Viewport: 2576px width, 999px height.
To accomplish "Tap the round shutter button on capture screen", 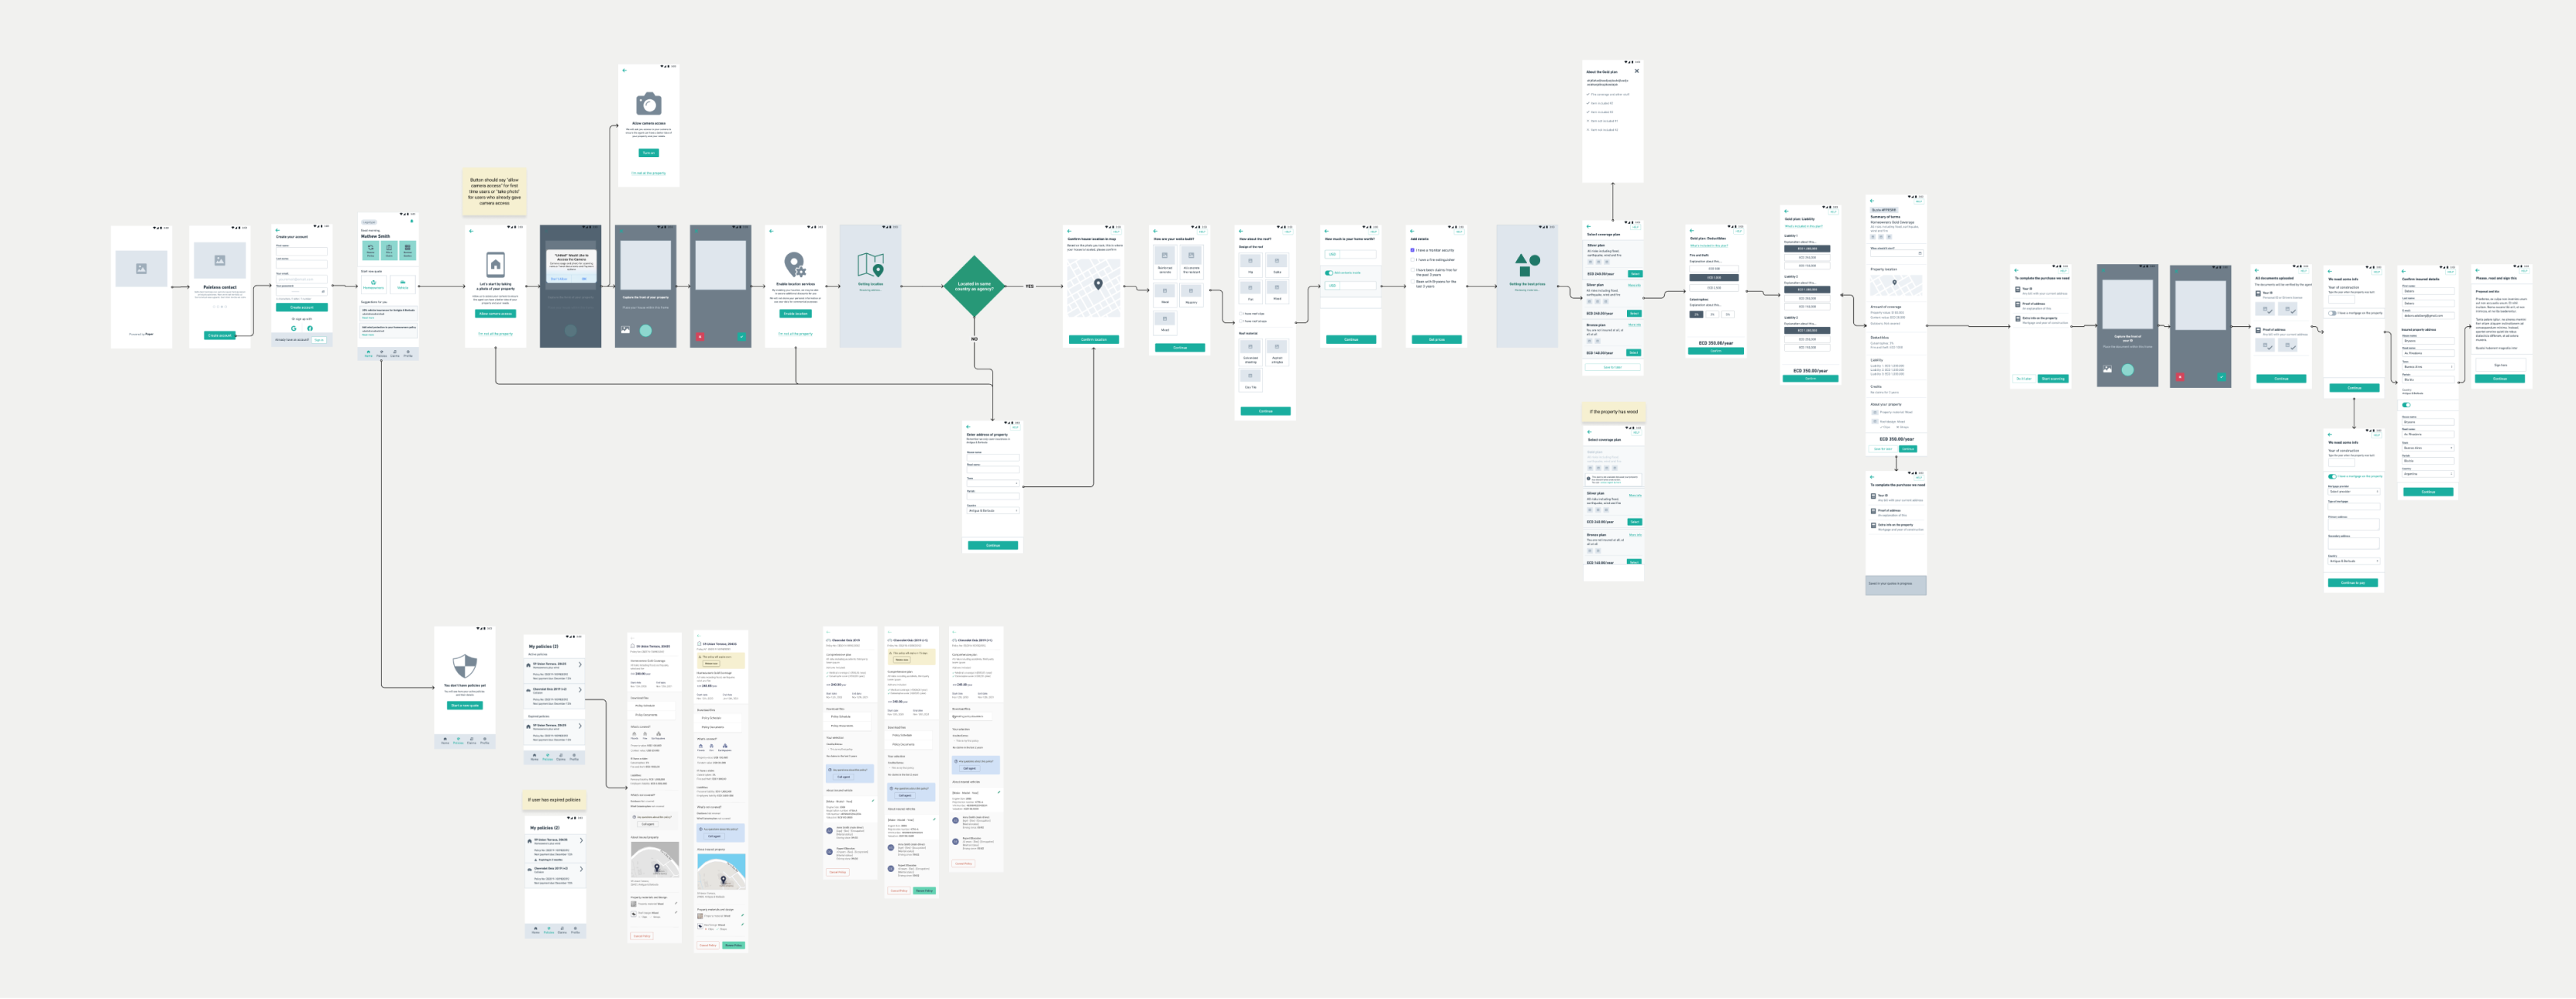I will point(646,331).
